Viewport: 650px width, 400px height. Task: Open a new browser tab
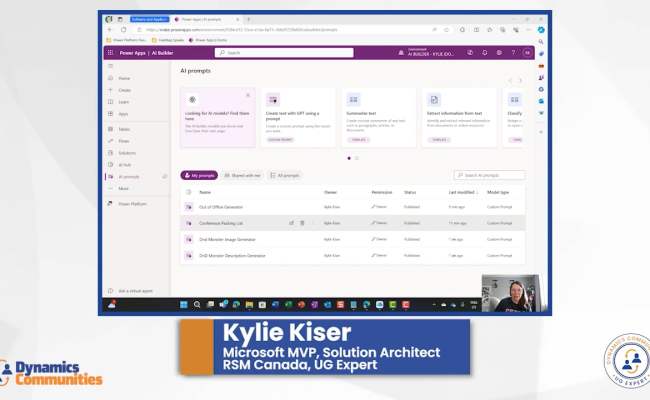point(248,19)
